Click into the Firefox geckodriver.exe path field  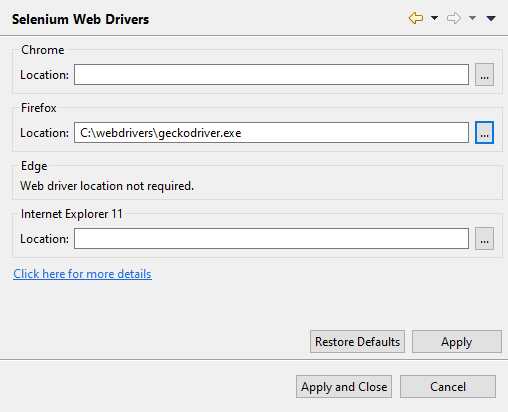point(271,133)
